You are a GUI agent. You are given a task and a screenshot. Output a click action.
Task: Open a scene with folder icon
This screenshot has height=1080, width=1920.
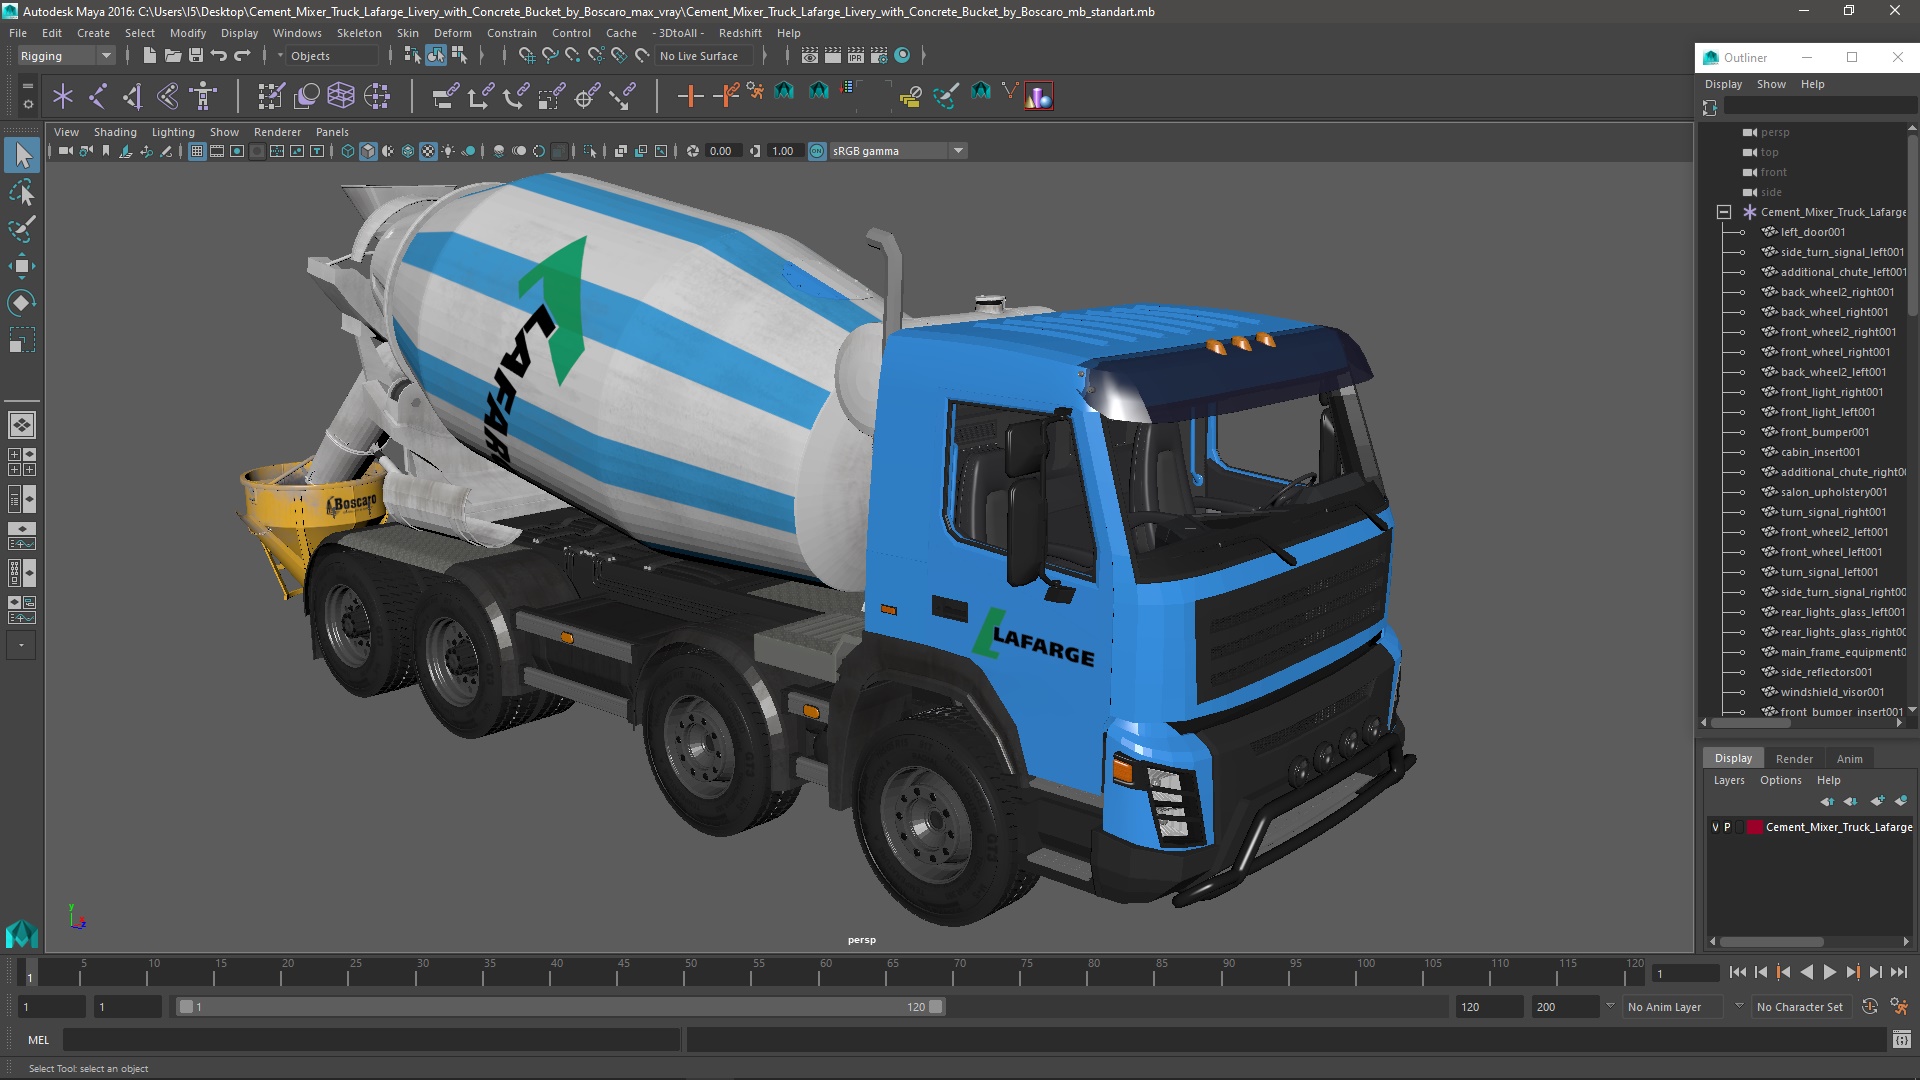pyautogui.click(x=173, y=56)
